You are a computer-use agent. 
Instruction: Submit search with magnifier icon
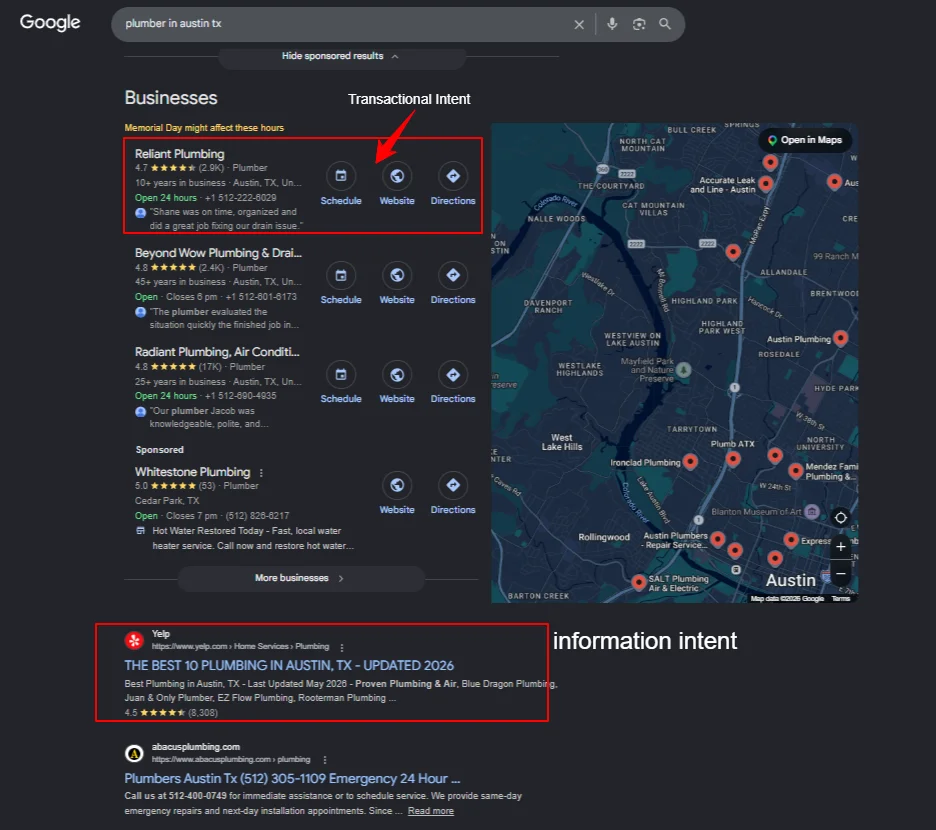tap(664, 24)
